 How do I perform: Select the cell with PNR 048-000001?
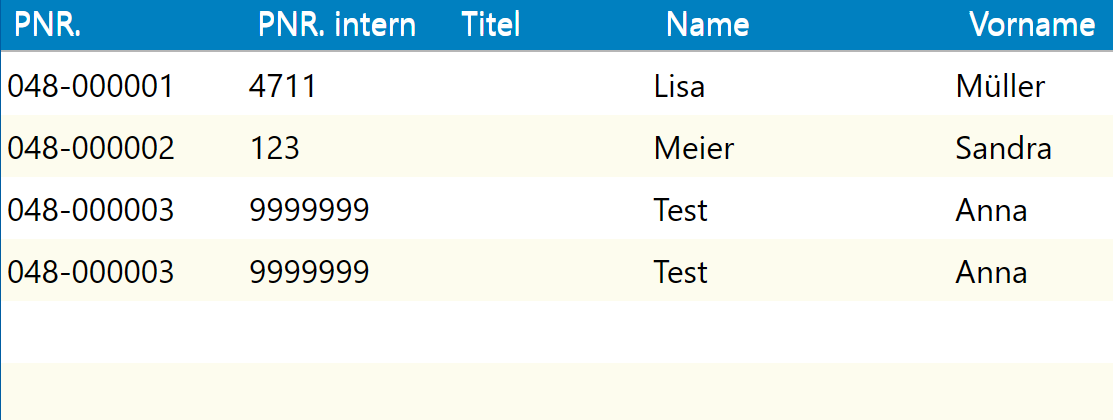[x=90, y=87]
